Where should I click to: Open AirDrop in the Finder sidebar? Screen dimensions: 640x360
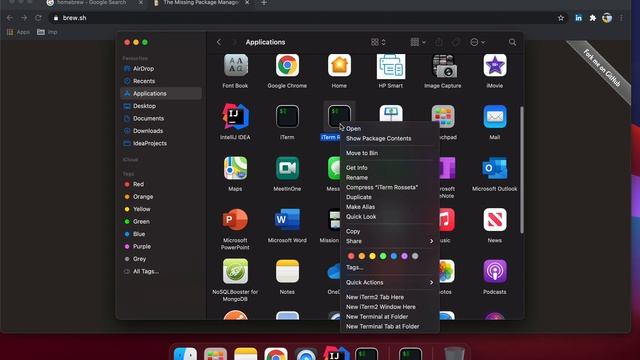click(x=161, y=69)
